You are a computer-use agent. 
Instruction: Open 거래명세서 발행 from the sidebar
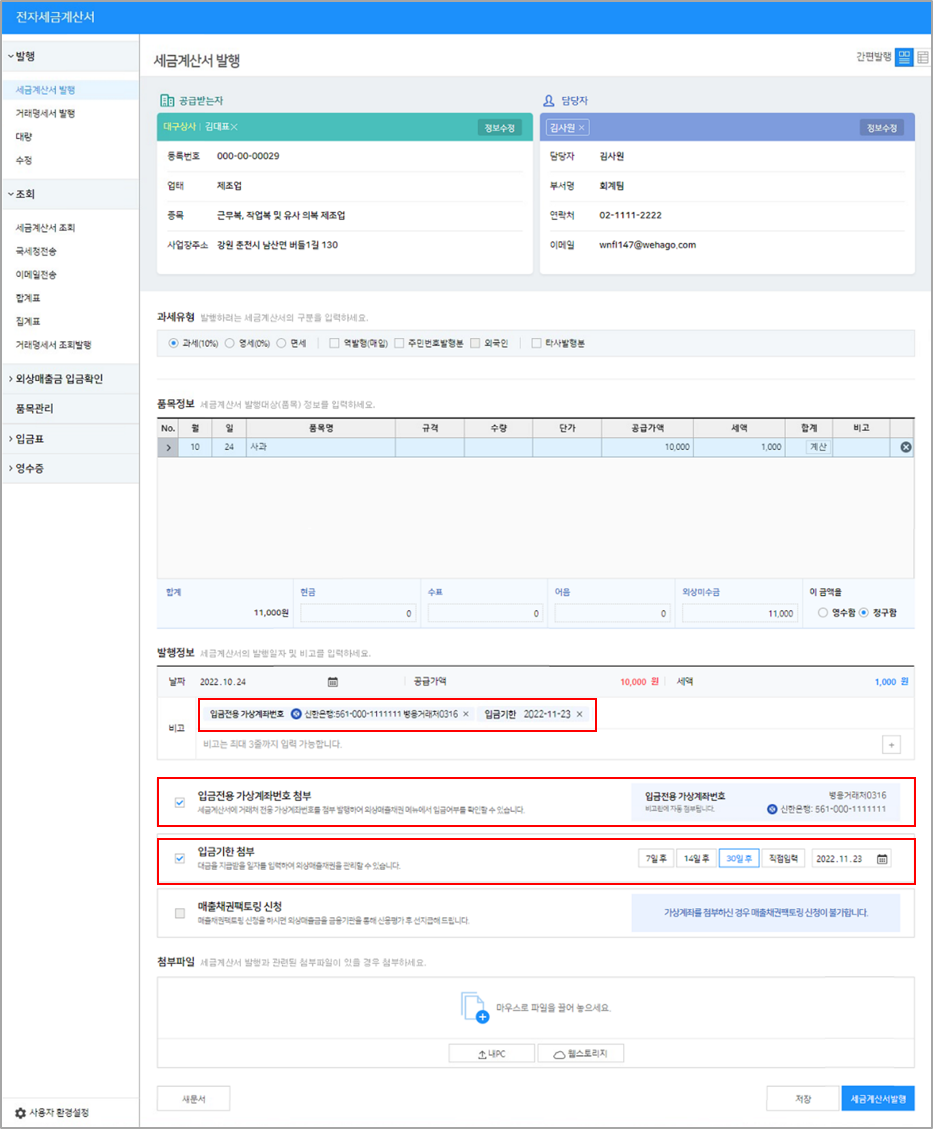(45, 113)
